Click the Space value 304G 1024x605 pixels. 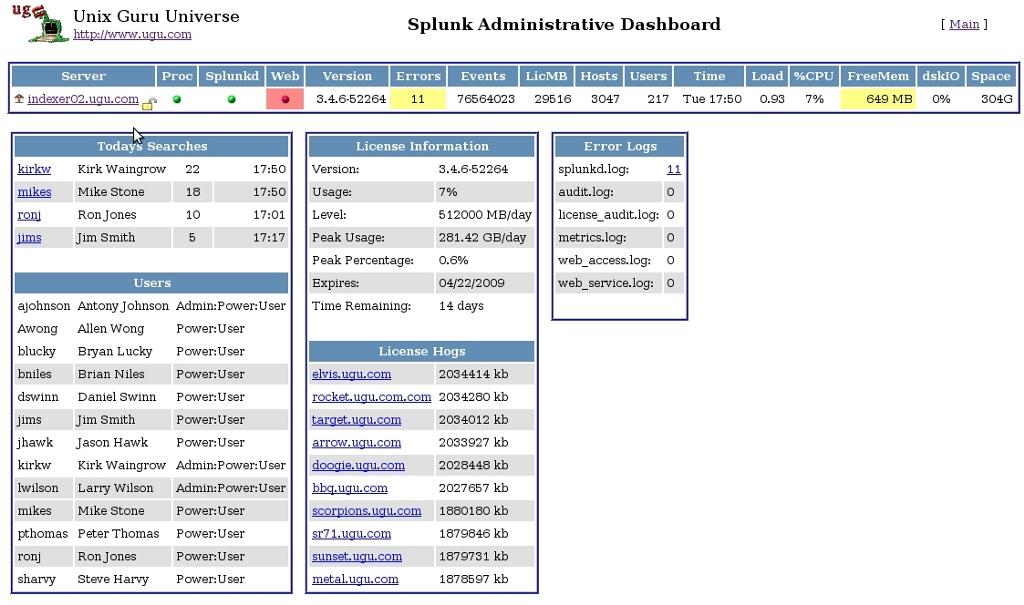click(x=997, y=99)
